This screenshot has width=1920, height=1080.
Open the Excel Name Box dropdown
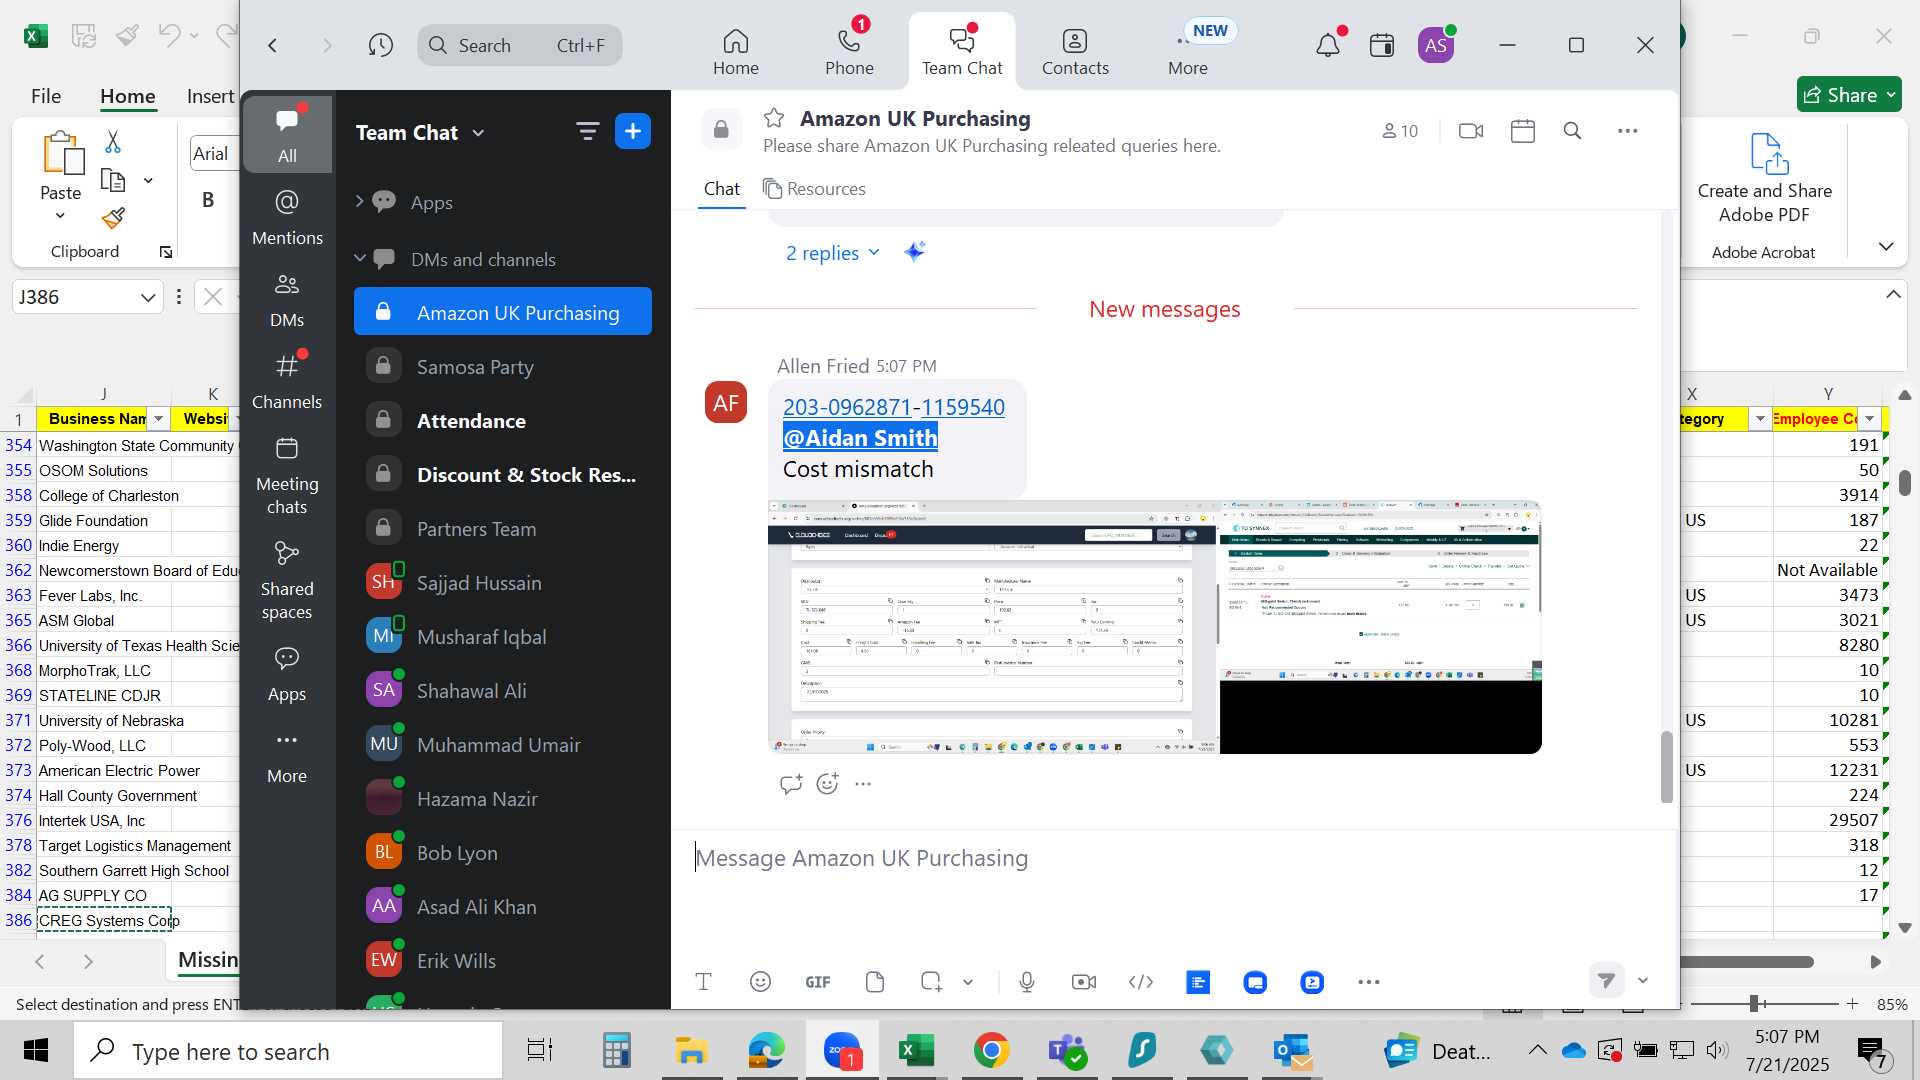point(148,297)
